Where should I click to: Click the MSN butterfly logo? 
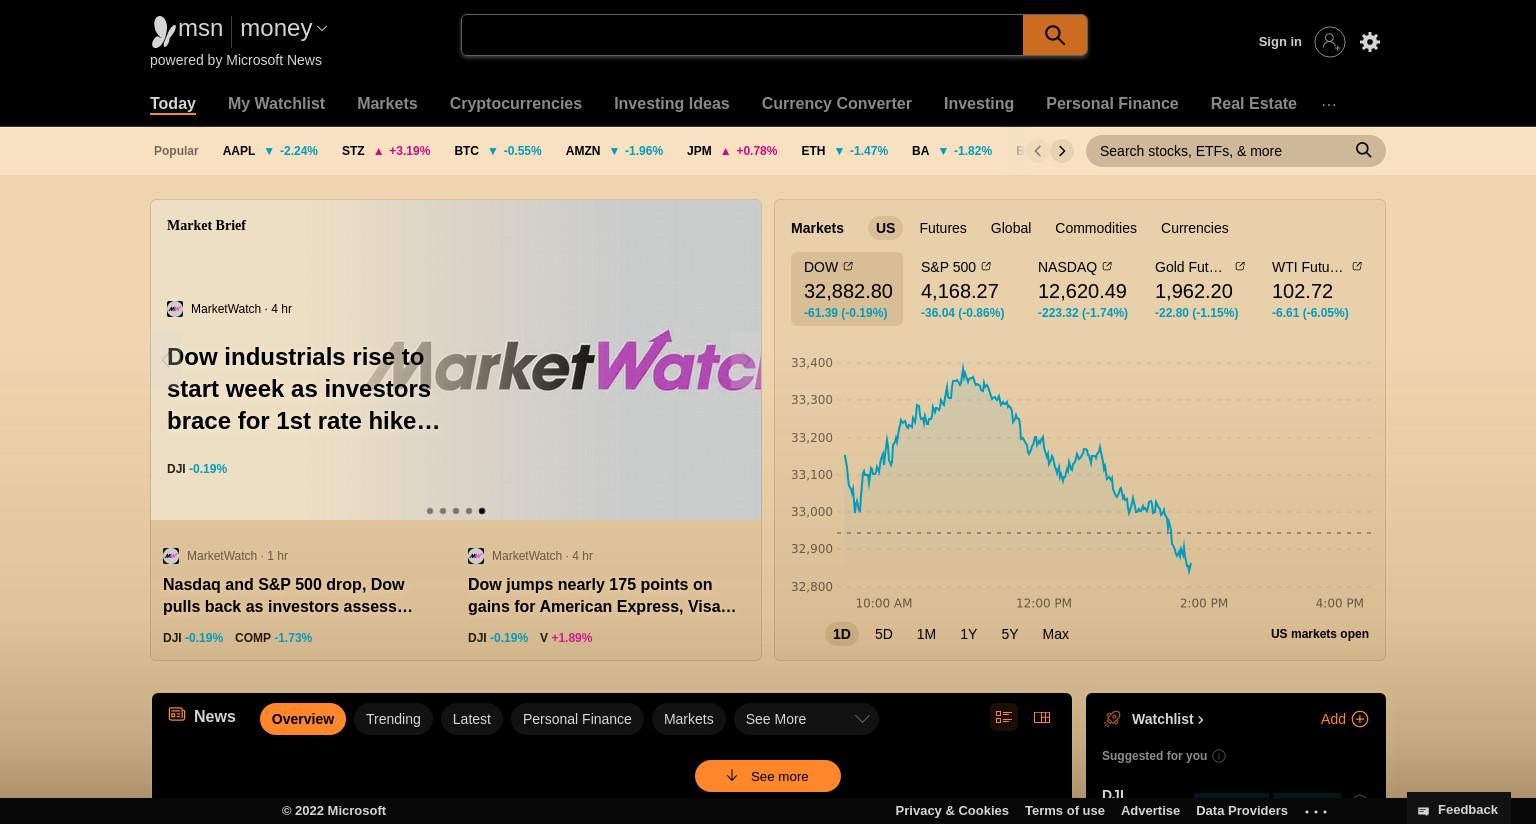click(162, 32)
